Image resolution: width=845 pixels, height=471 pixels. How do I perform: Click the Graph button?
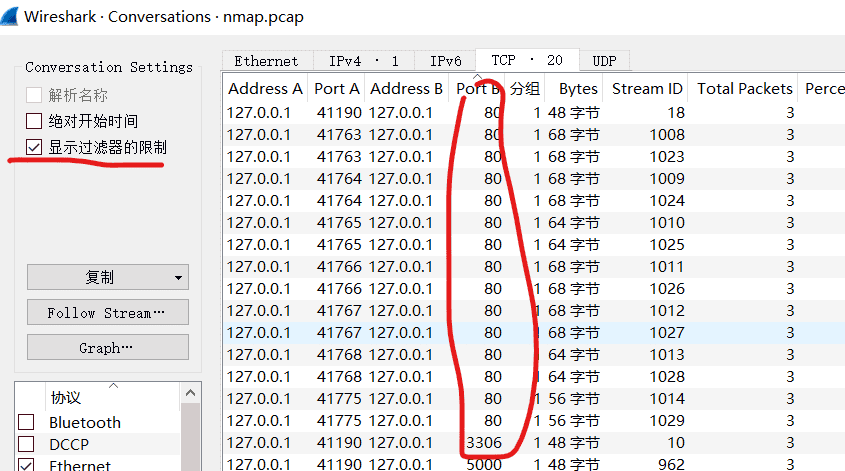tap(107, 348)
